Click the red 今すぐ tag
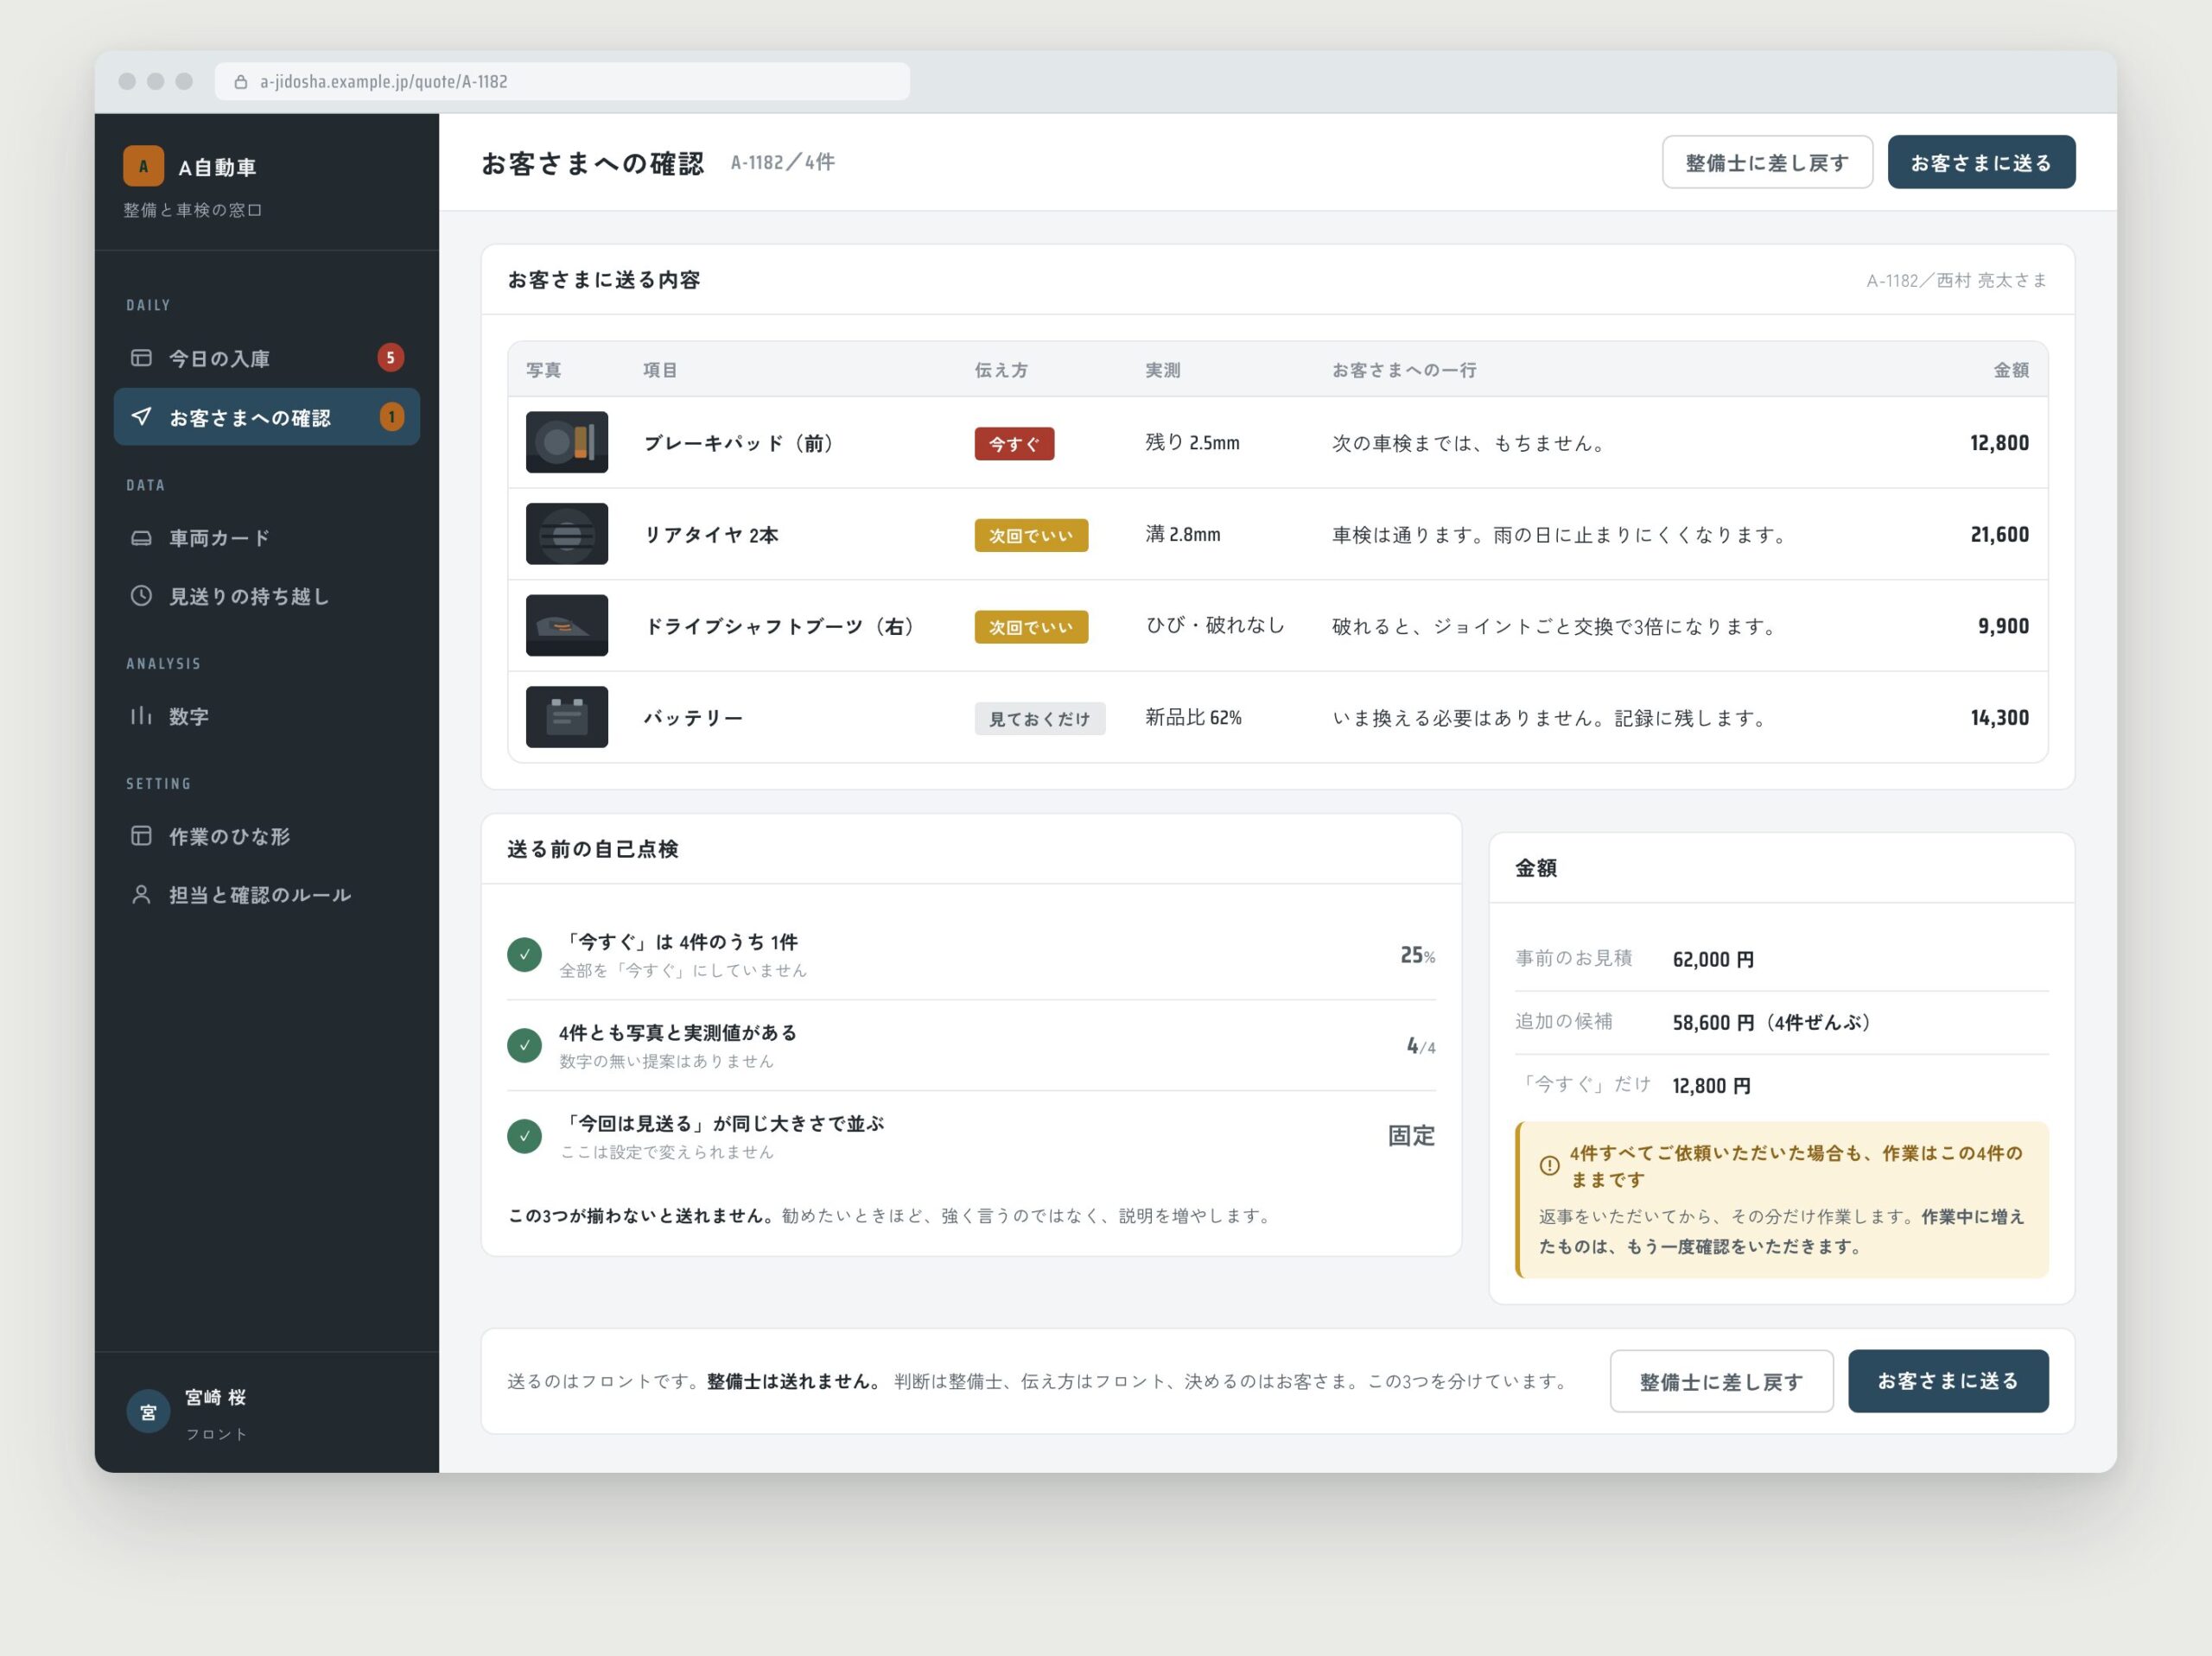 click(x=1014, y=443)
